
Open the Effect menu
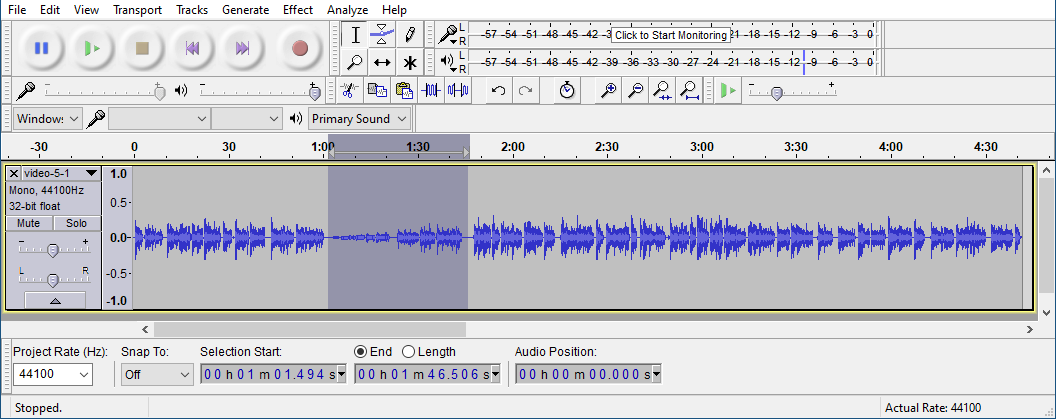pyautogui.click(x=298, y=9)
